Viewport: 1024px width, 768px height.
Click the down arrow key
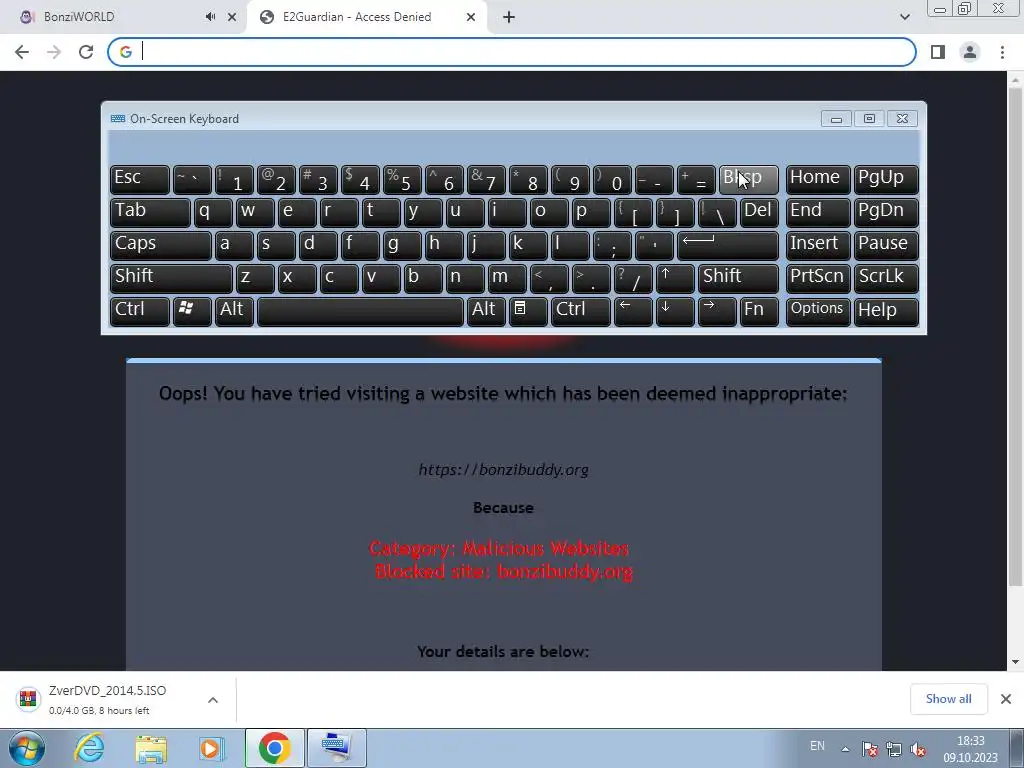pos(675,312)
